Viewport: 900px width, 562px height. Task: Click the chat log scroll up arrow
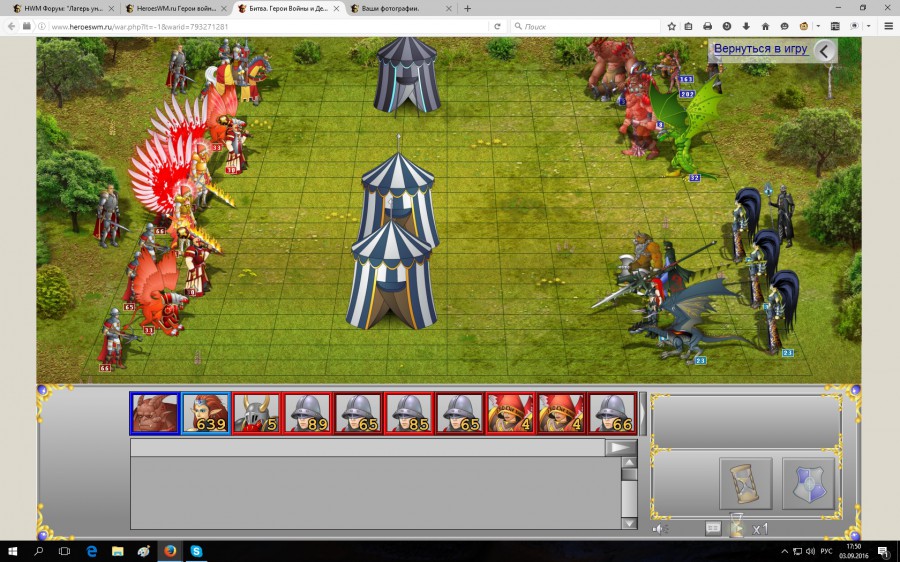[629, 463]
